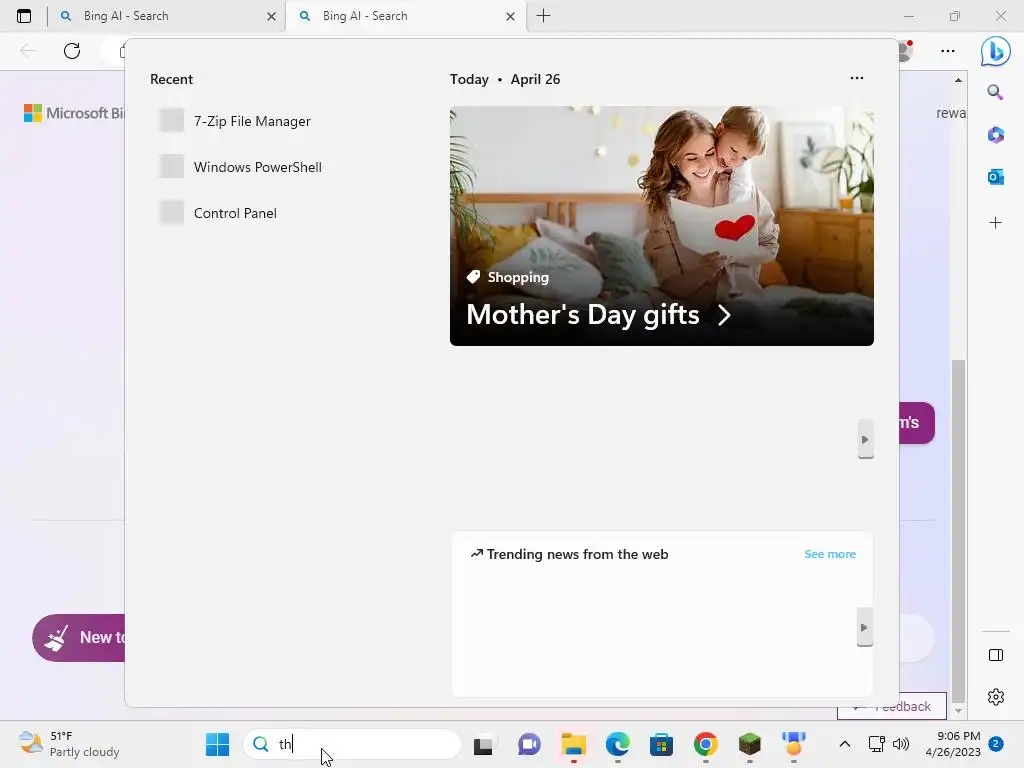
Task: Click See more for trending news
Action: click(829, 554)
